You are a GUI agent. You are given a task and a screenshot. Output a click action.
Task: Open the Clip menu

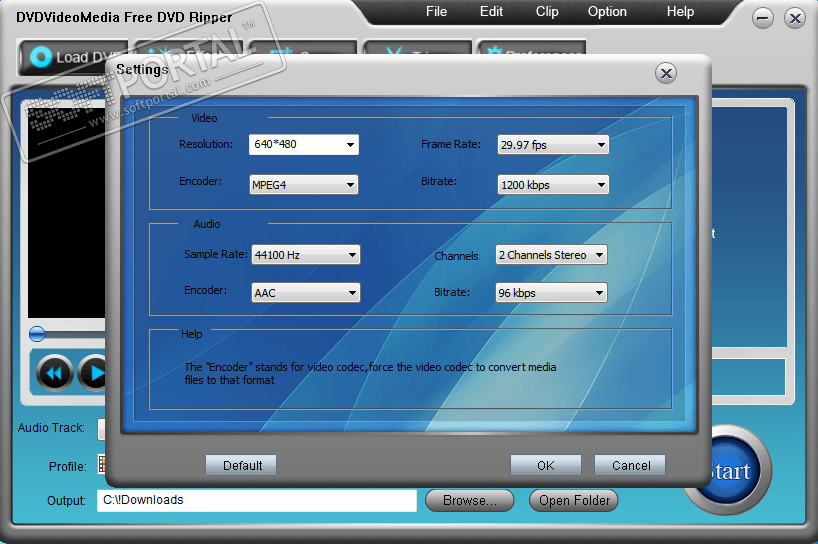tap(547, 11)
